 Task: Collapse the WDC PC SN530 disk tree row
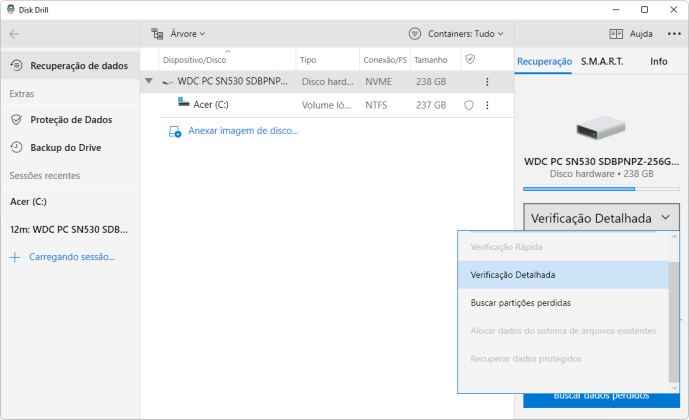click(x=149, y=81)
